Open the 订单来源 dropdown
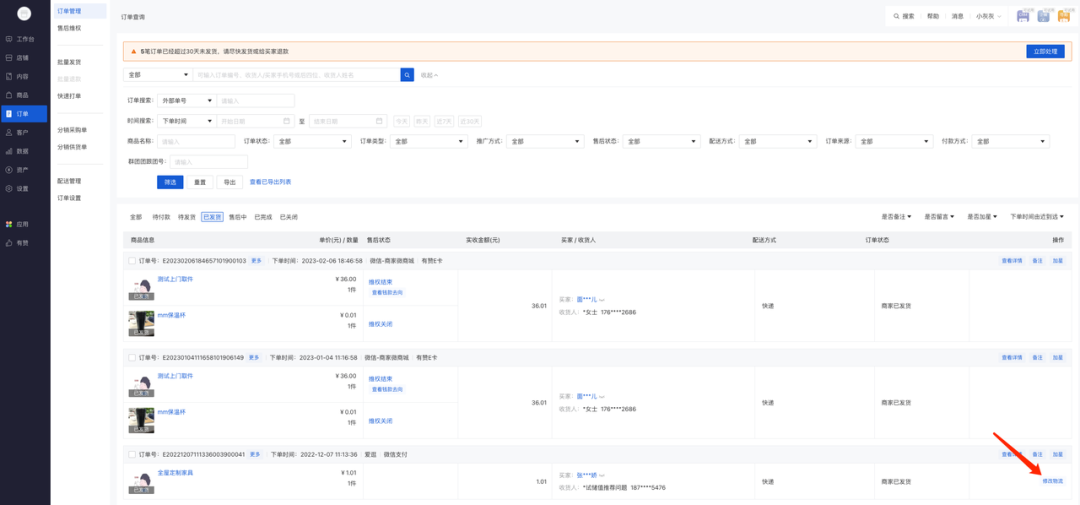Screen dimensions: 1080x505 click(x=895, y=141)
